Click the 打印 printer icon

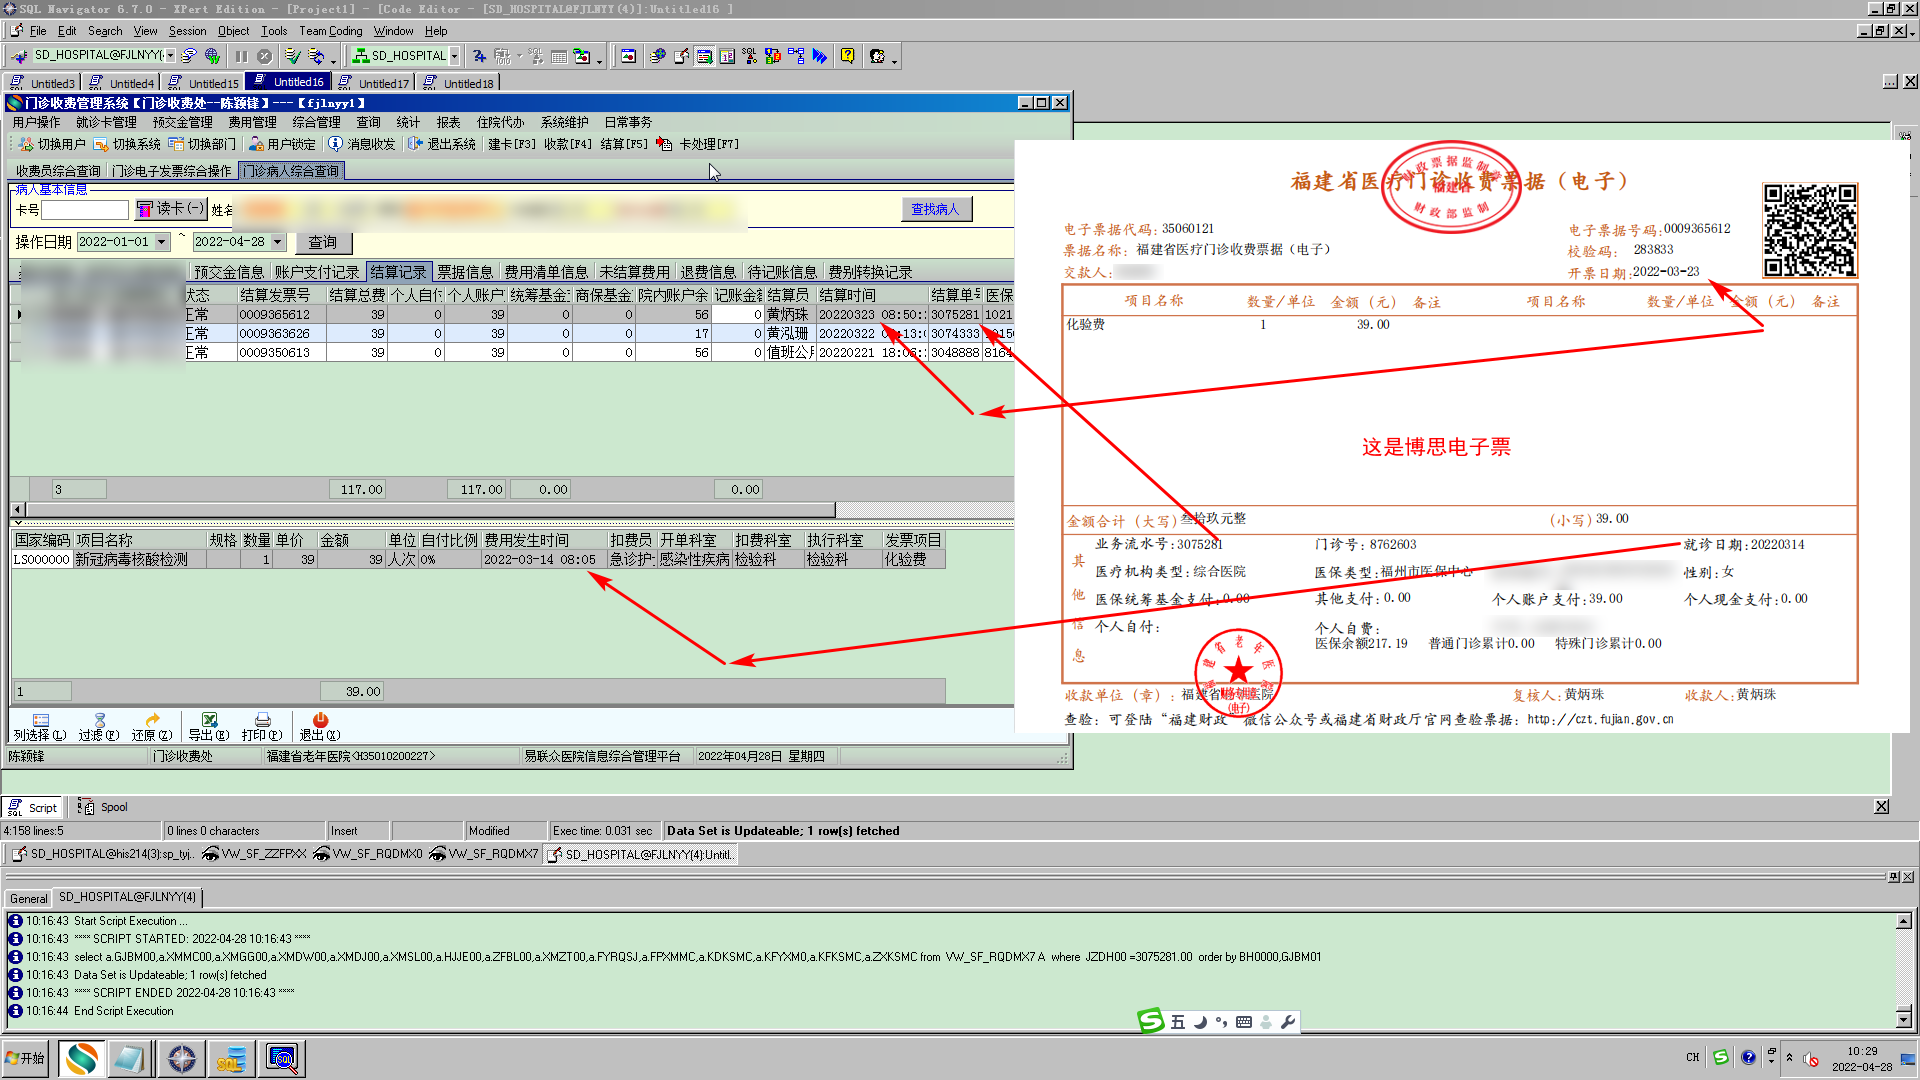pyautogui.click(x=262, y=720)
